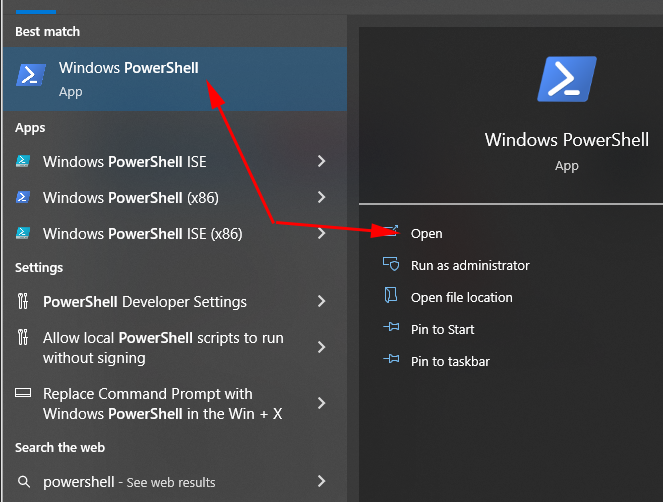This screenshot has width=663, height=502.
Task: Select the Windows PowerShell best match result
Action: point(175,79)
